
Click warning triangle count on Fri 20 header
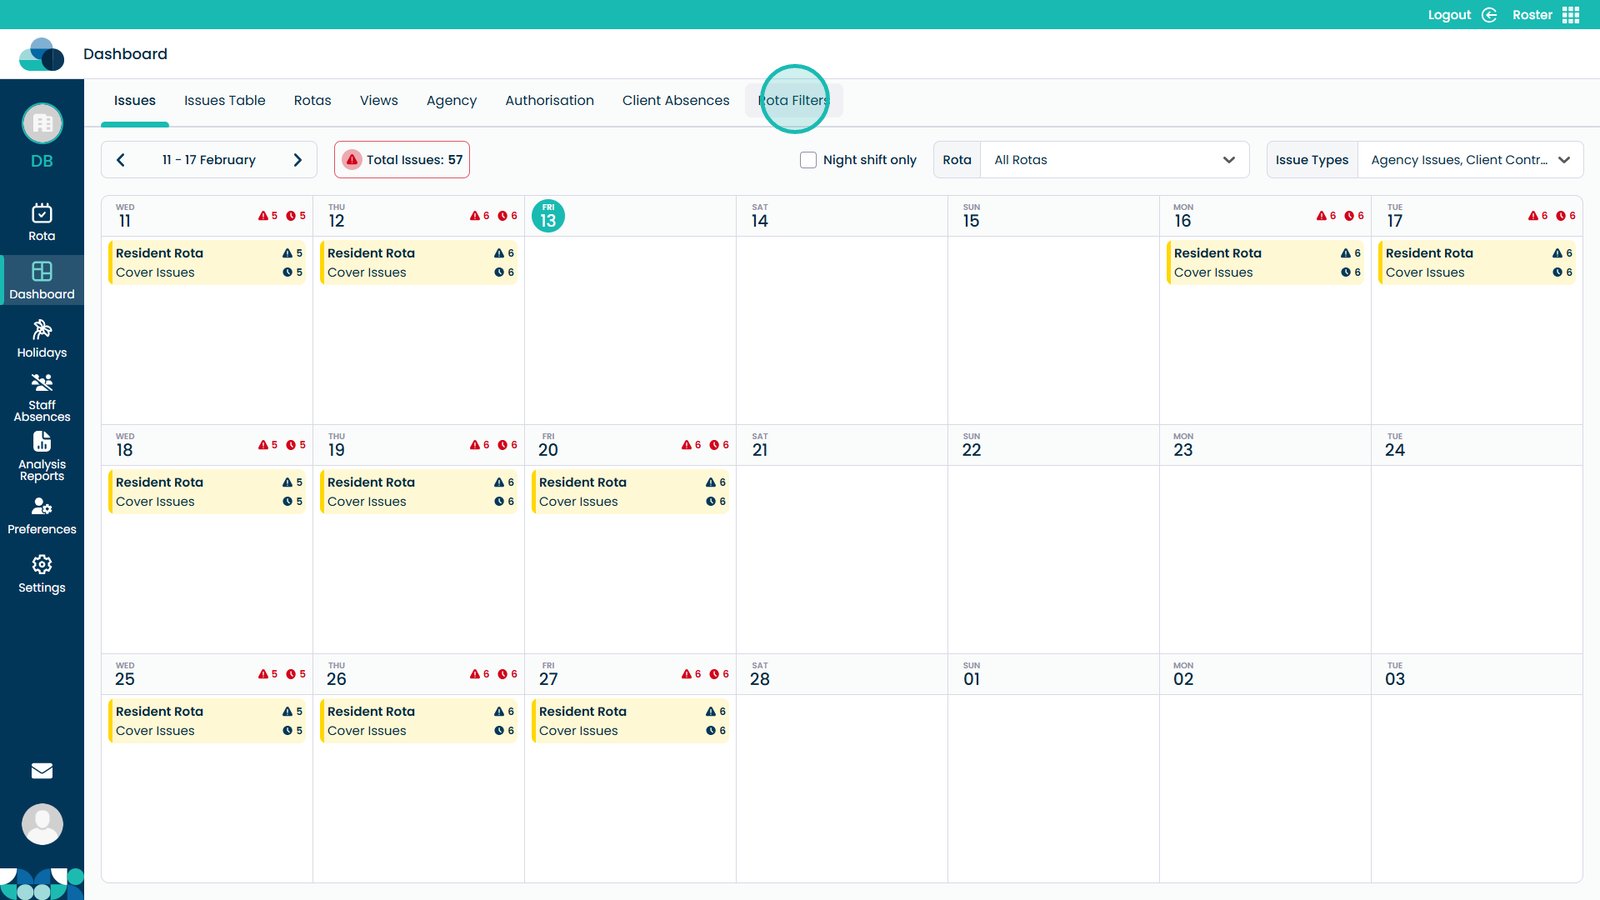(691, 445)
